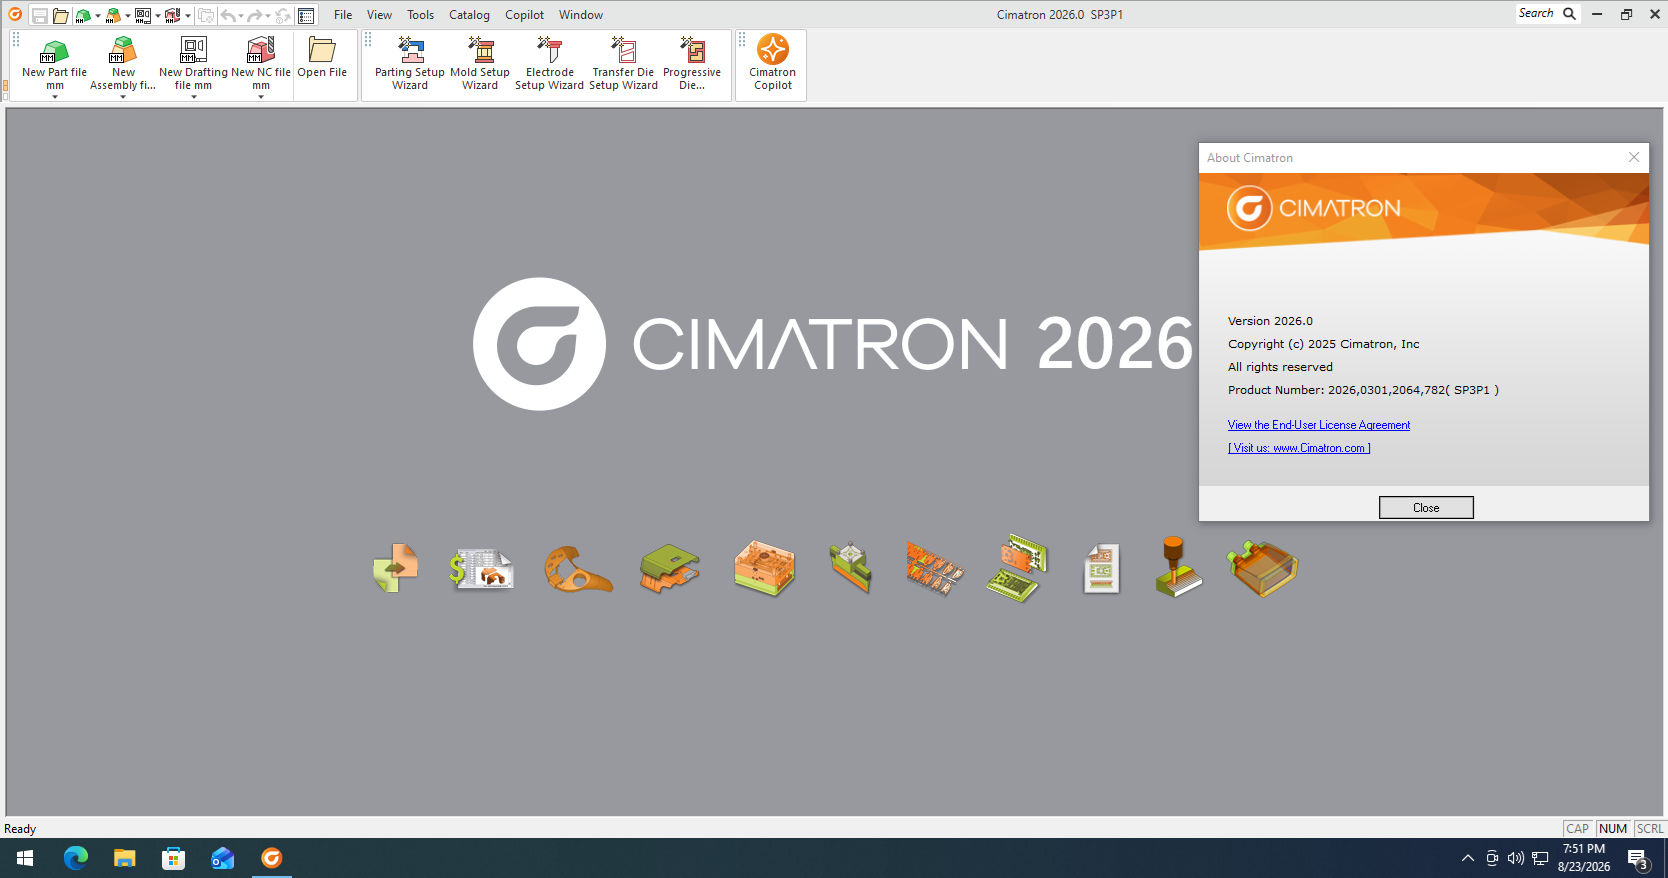
Task: Dismiss About Cimatron with the X button
Action: 1634,157
